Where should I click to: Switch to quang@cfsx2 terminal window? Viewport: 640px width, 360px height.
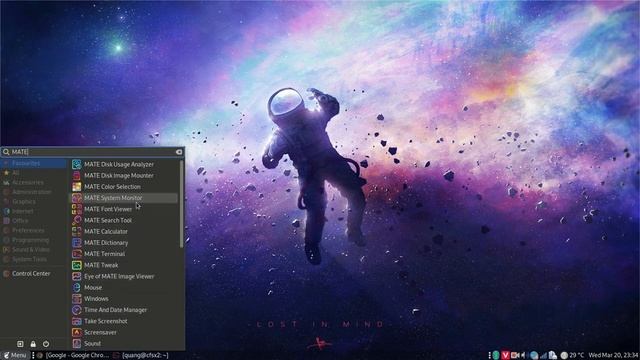[x=141, y=356]
